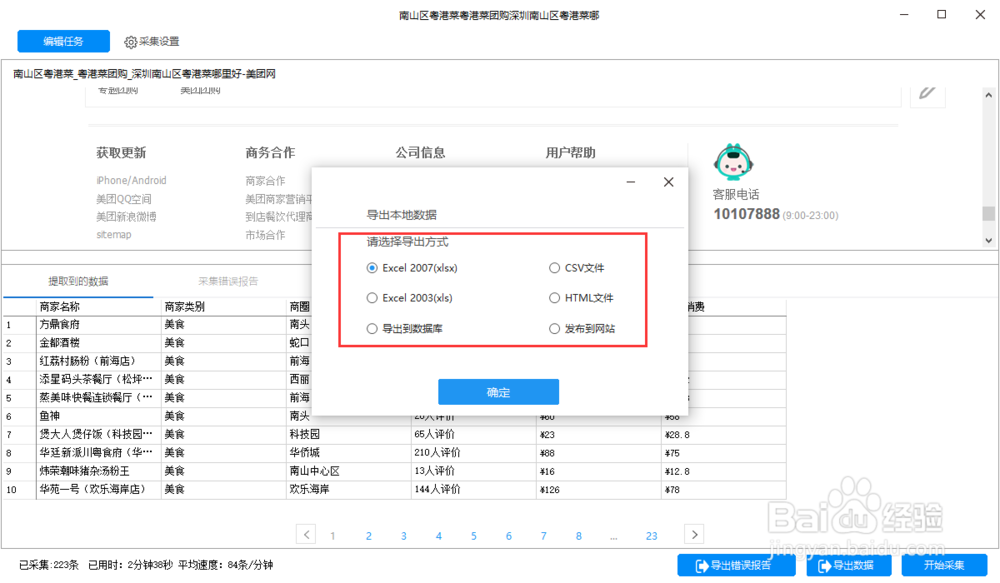Screen dimensions: 1000x583
Task: Click the customer service mascot icon
Action: (x=733, y=162)
